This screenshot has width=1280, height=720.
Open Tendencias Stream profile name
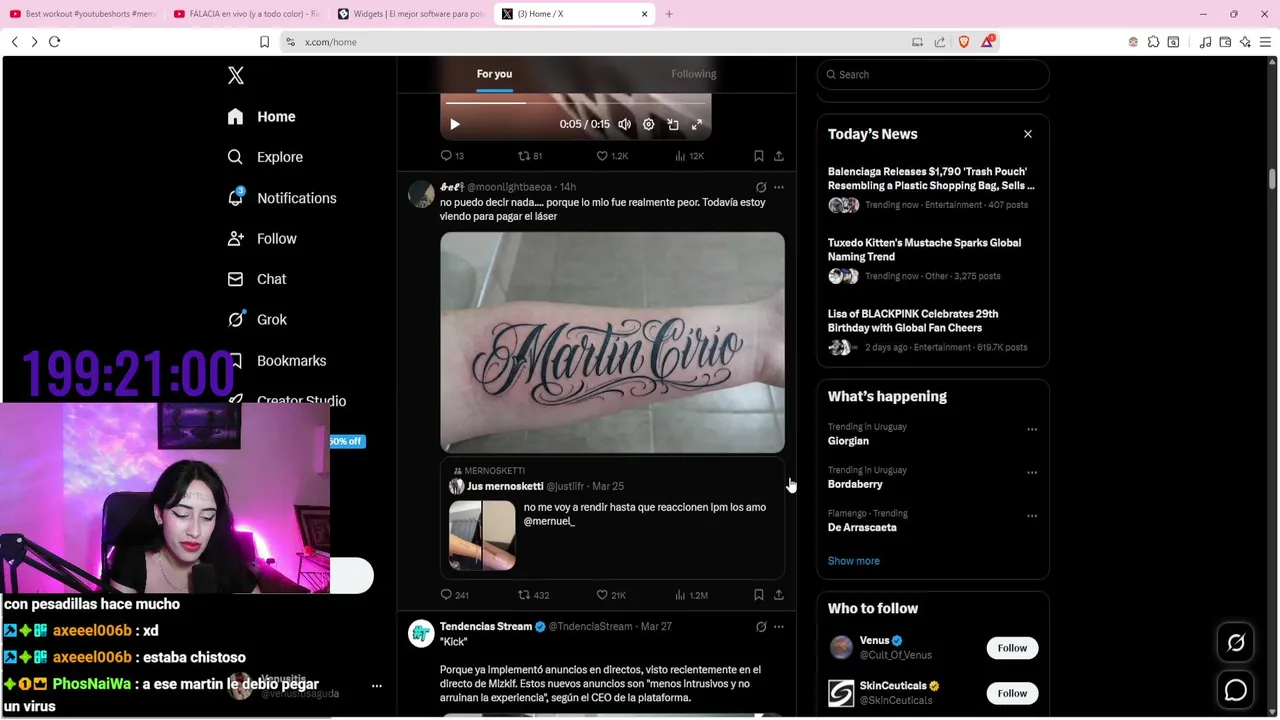point(486,627)
